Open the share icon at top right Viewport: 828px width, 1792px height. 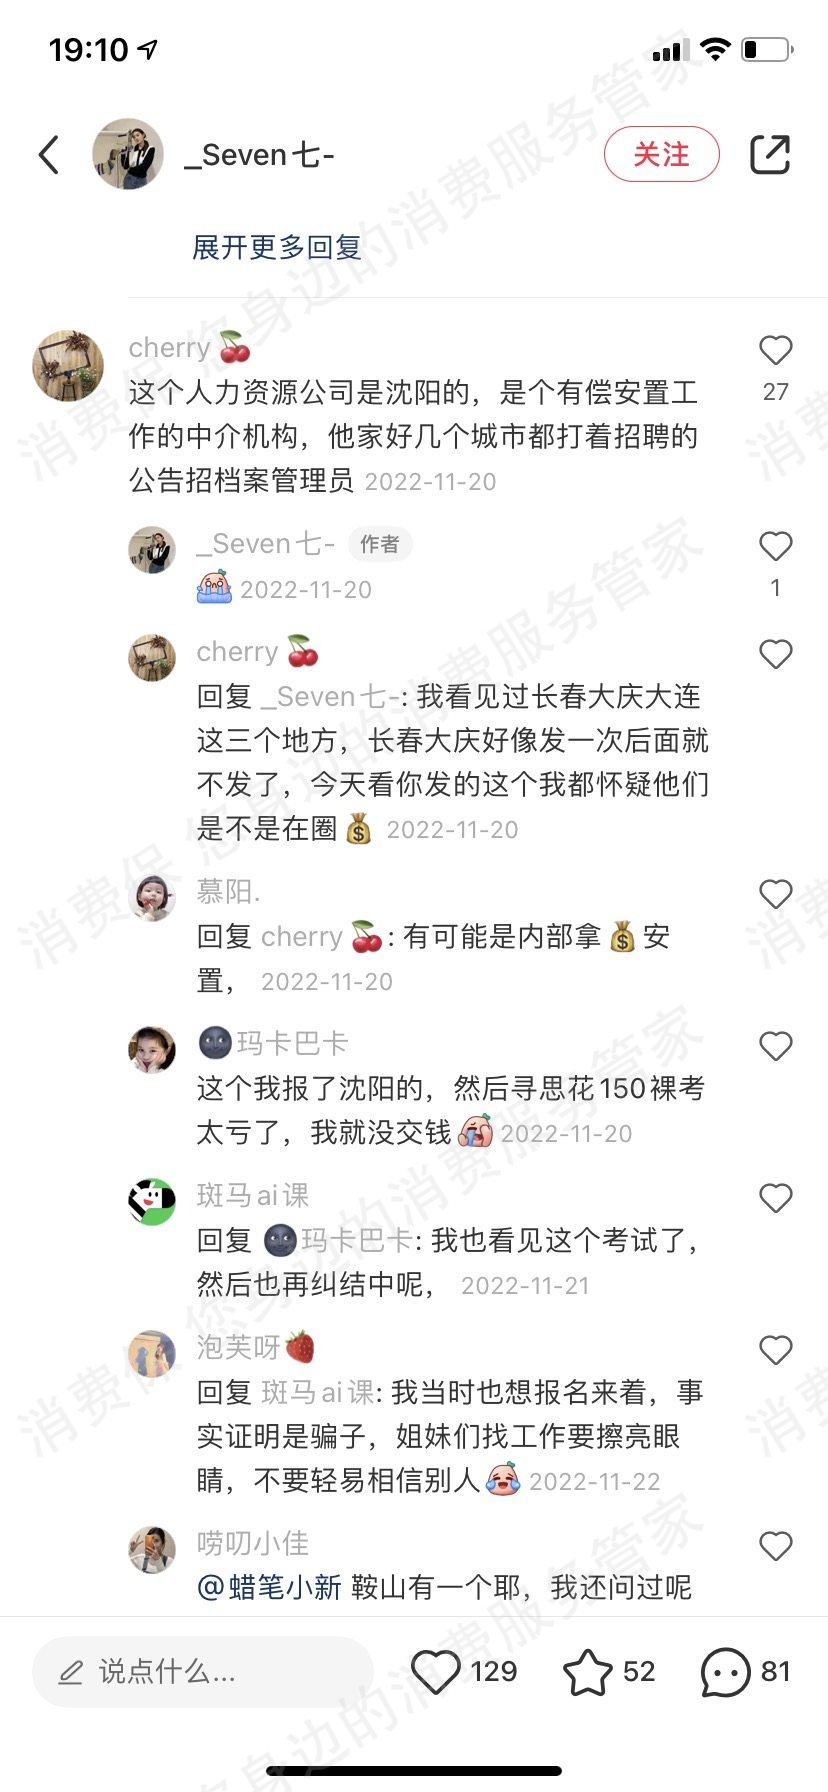coord(770,155)
